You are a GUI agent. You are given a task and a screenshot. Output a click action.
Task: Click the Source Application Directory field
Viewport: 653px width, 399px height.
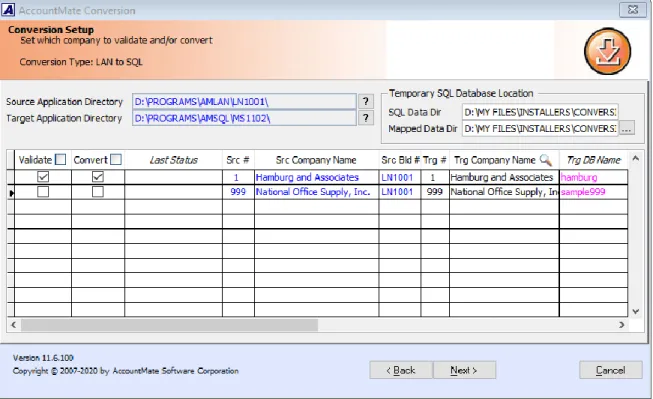pyautogui.click(x=244, y=101)
